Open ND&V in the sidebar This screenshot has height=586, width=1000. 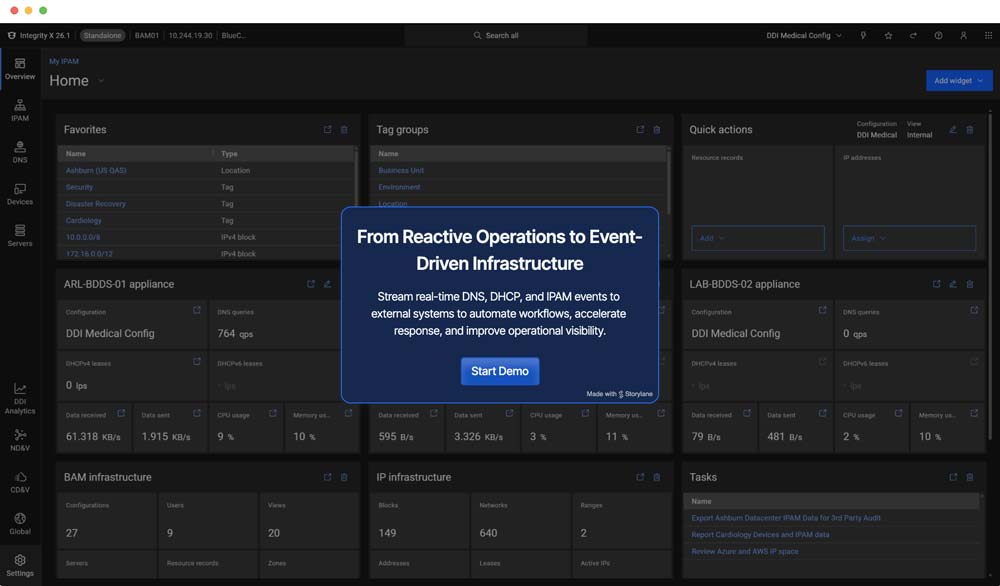tap(20, 440)
